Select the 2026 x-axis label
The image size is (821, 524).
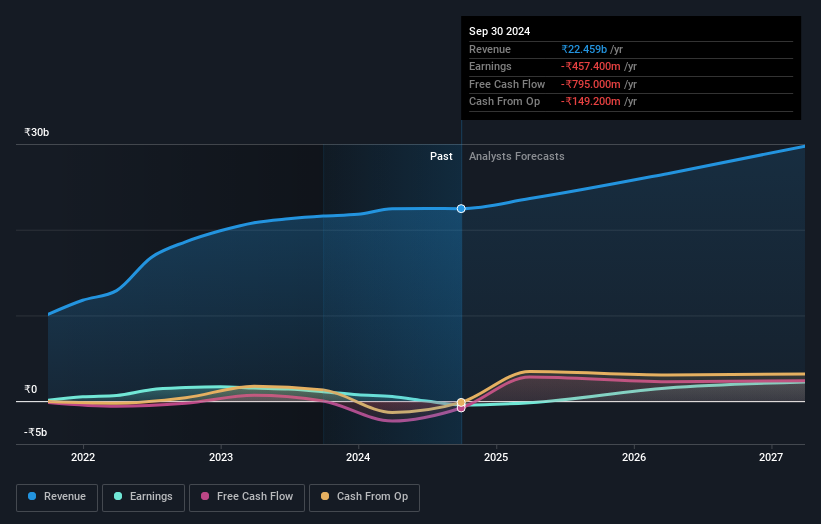[634, 458]
